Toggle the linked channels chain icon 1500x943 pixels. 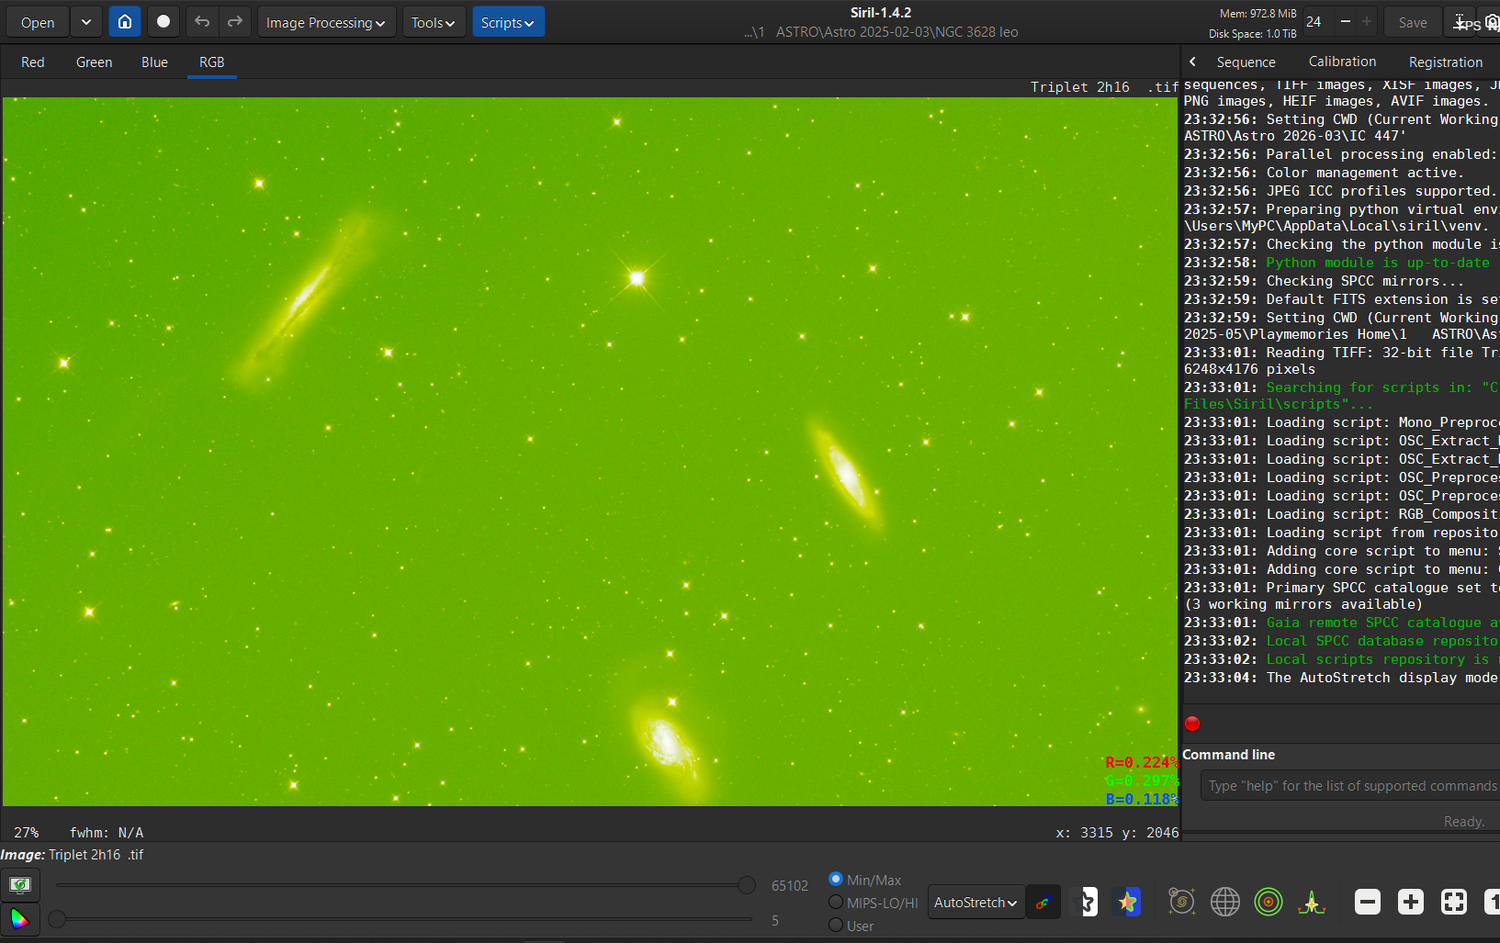(x=1043, y=902)
